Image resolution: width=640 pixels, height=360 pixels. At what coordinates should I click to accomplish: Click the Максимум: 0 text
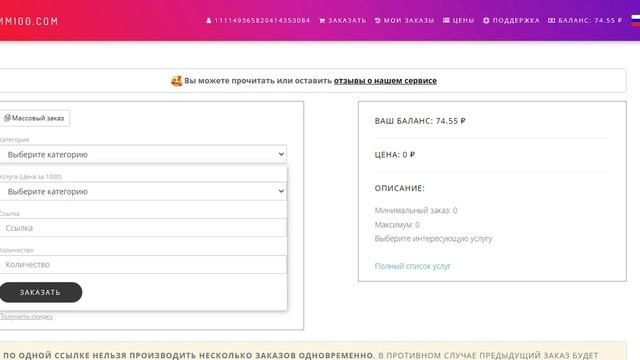click(x=397, y=225)
